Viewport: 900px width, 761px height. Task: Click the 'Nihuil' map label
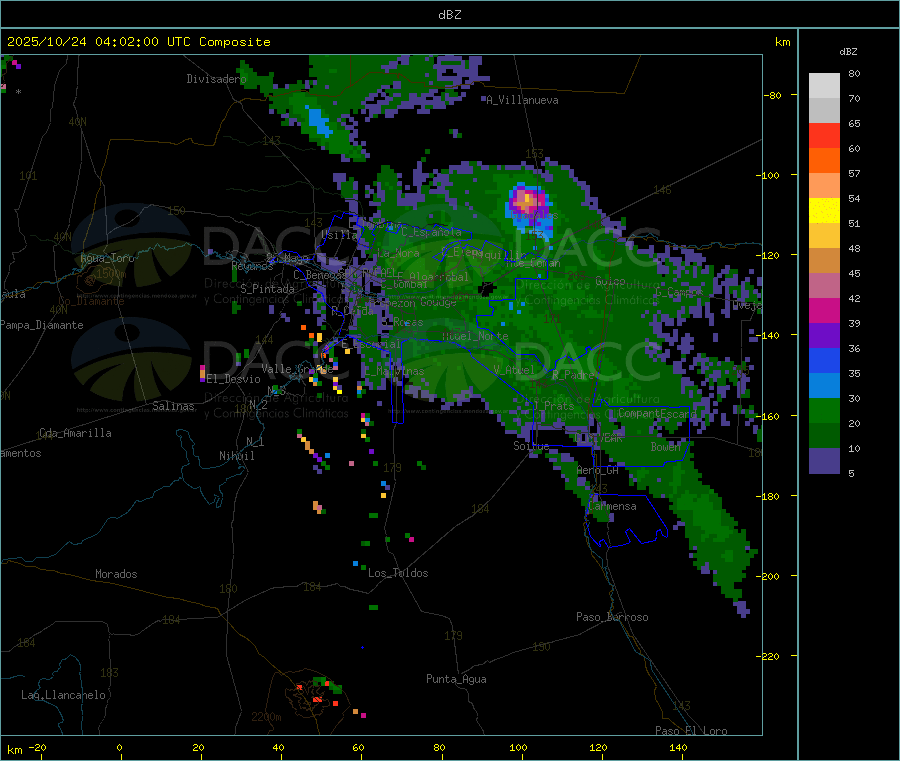click(236, 456)
